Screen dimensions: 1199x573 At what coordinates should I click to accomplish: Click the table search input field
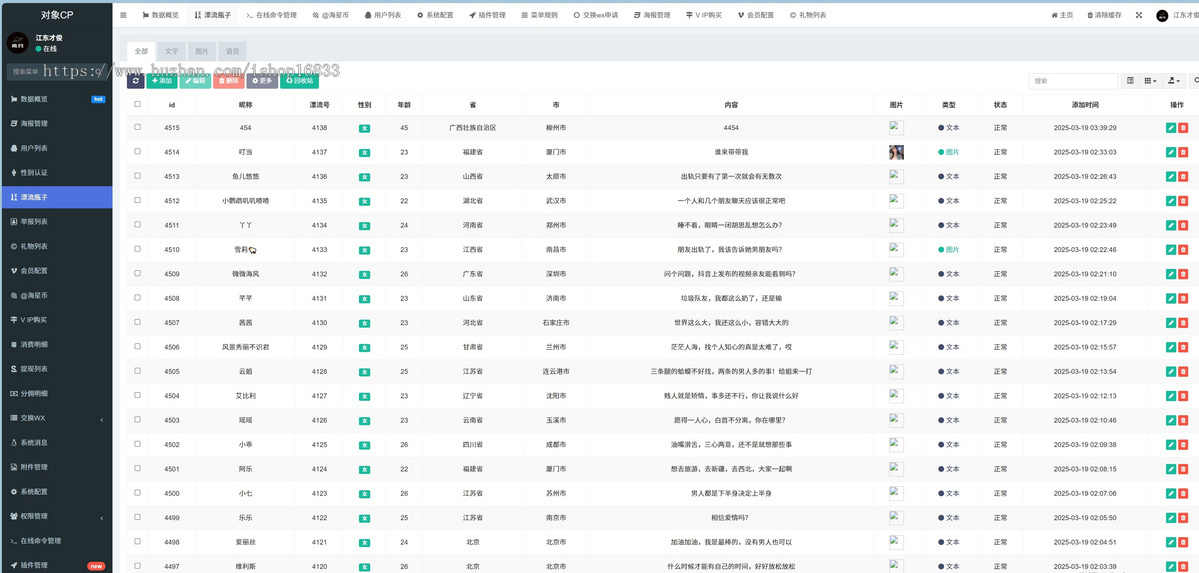click(1074, 80)
